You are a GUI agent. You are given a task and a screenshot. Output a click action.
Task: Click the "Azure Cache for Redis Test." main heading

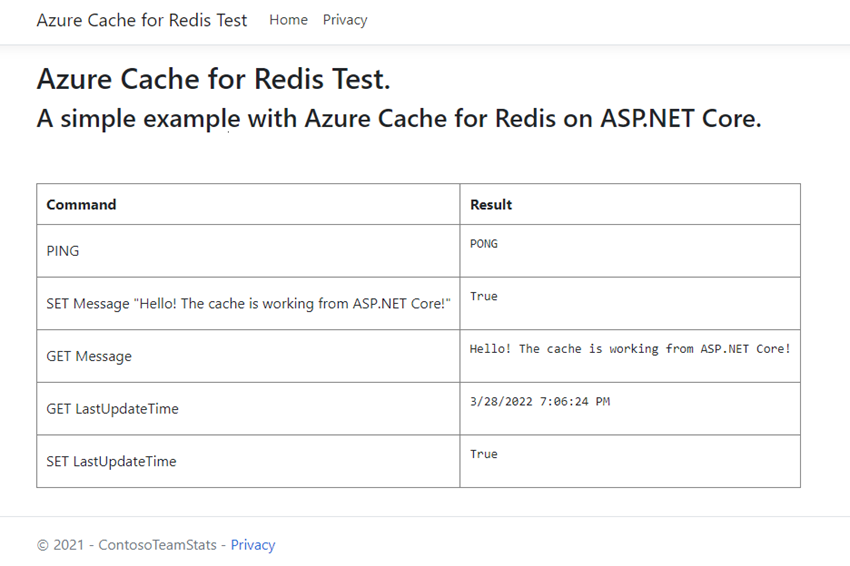point(213,79)
